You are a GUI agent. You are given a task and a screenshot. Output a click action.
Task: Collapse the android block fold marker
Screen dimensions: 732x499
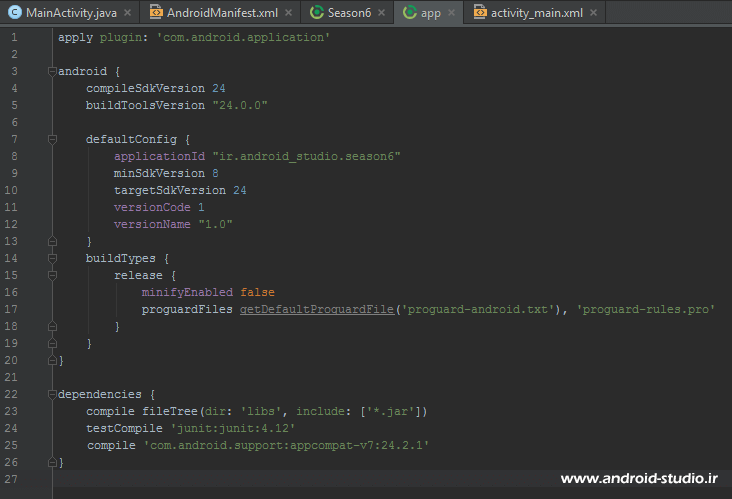(x=50, y=72)
